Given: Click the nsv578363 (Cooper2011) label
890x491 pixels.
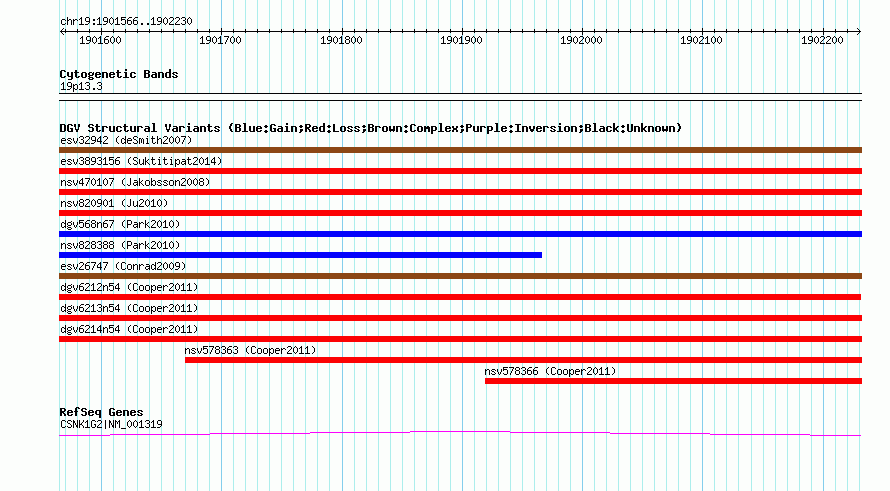Looking at the screenshot, I should pyautogui.click(x=250, y=350).
